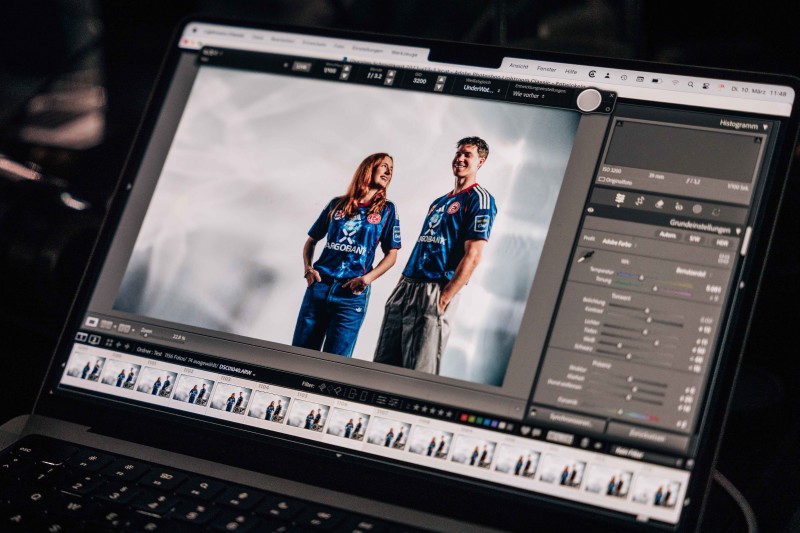Click the Autom. auto tone button

click(667, 234)
